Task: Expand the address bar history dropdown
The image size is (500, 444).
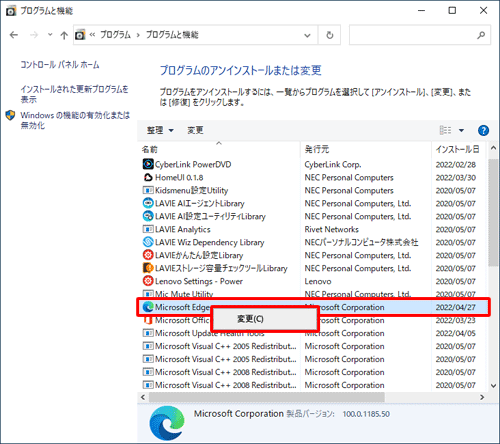Action: 307,35
